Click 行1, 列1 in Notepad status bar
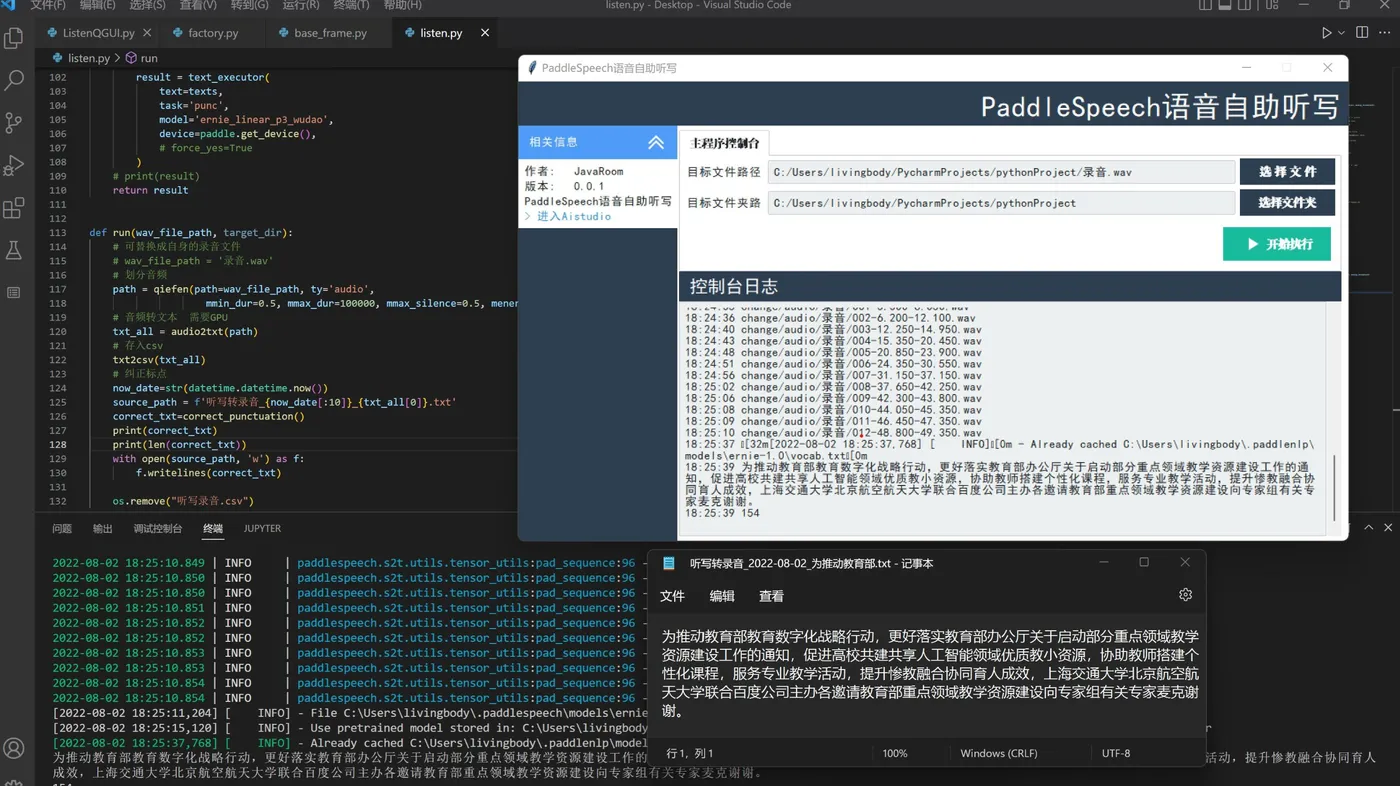 (690, 753)
